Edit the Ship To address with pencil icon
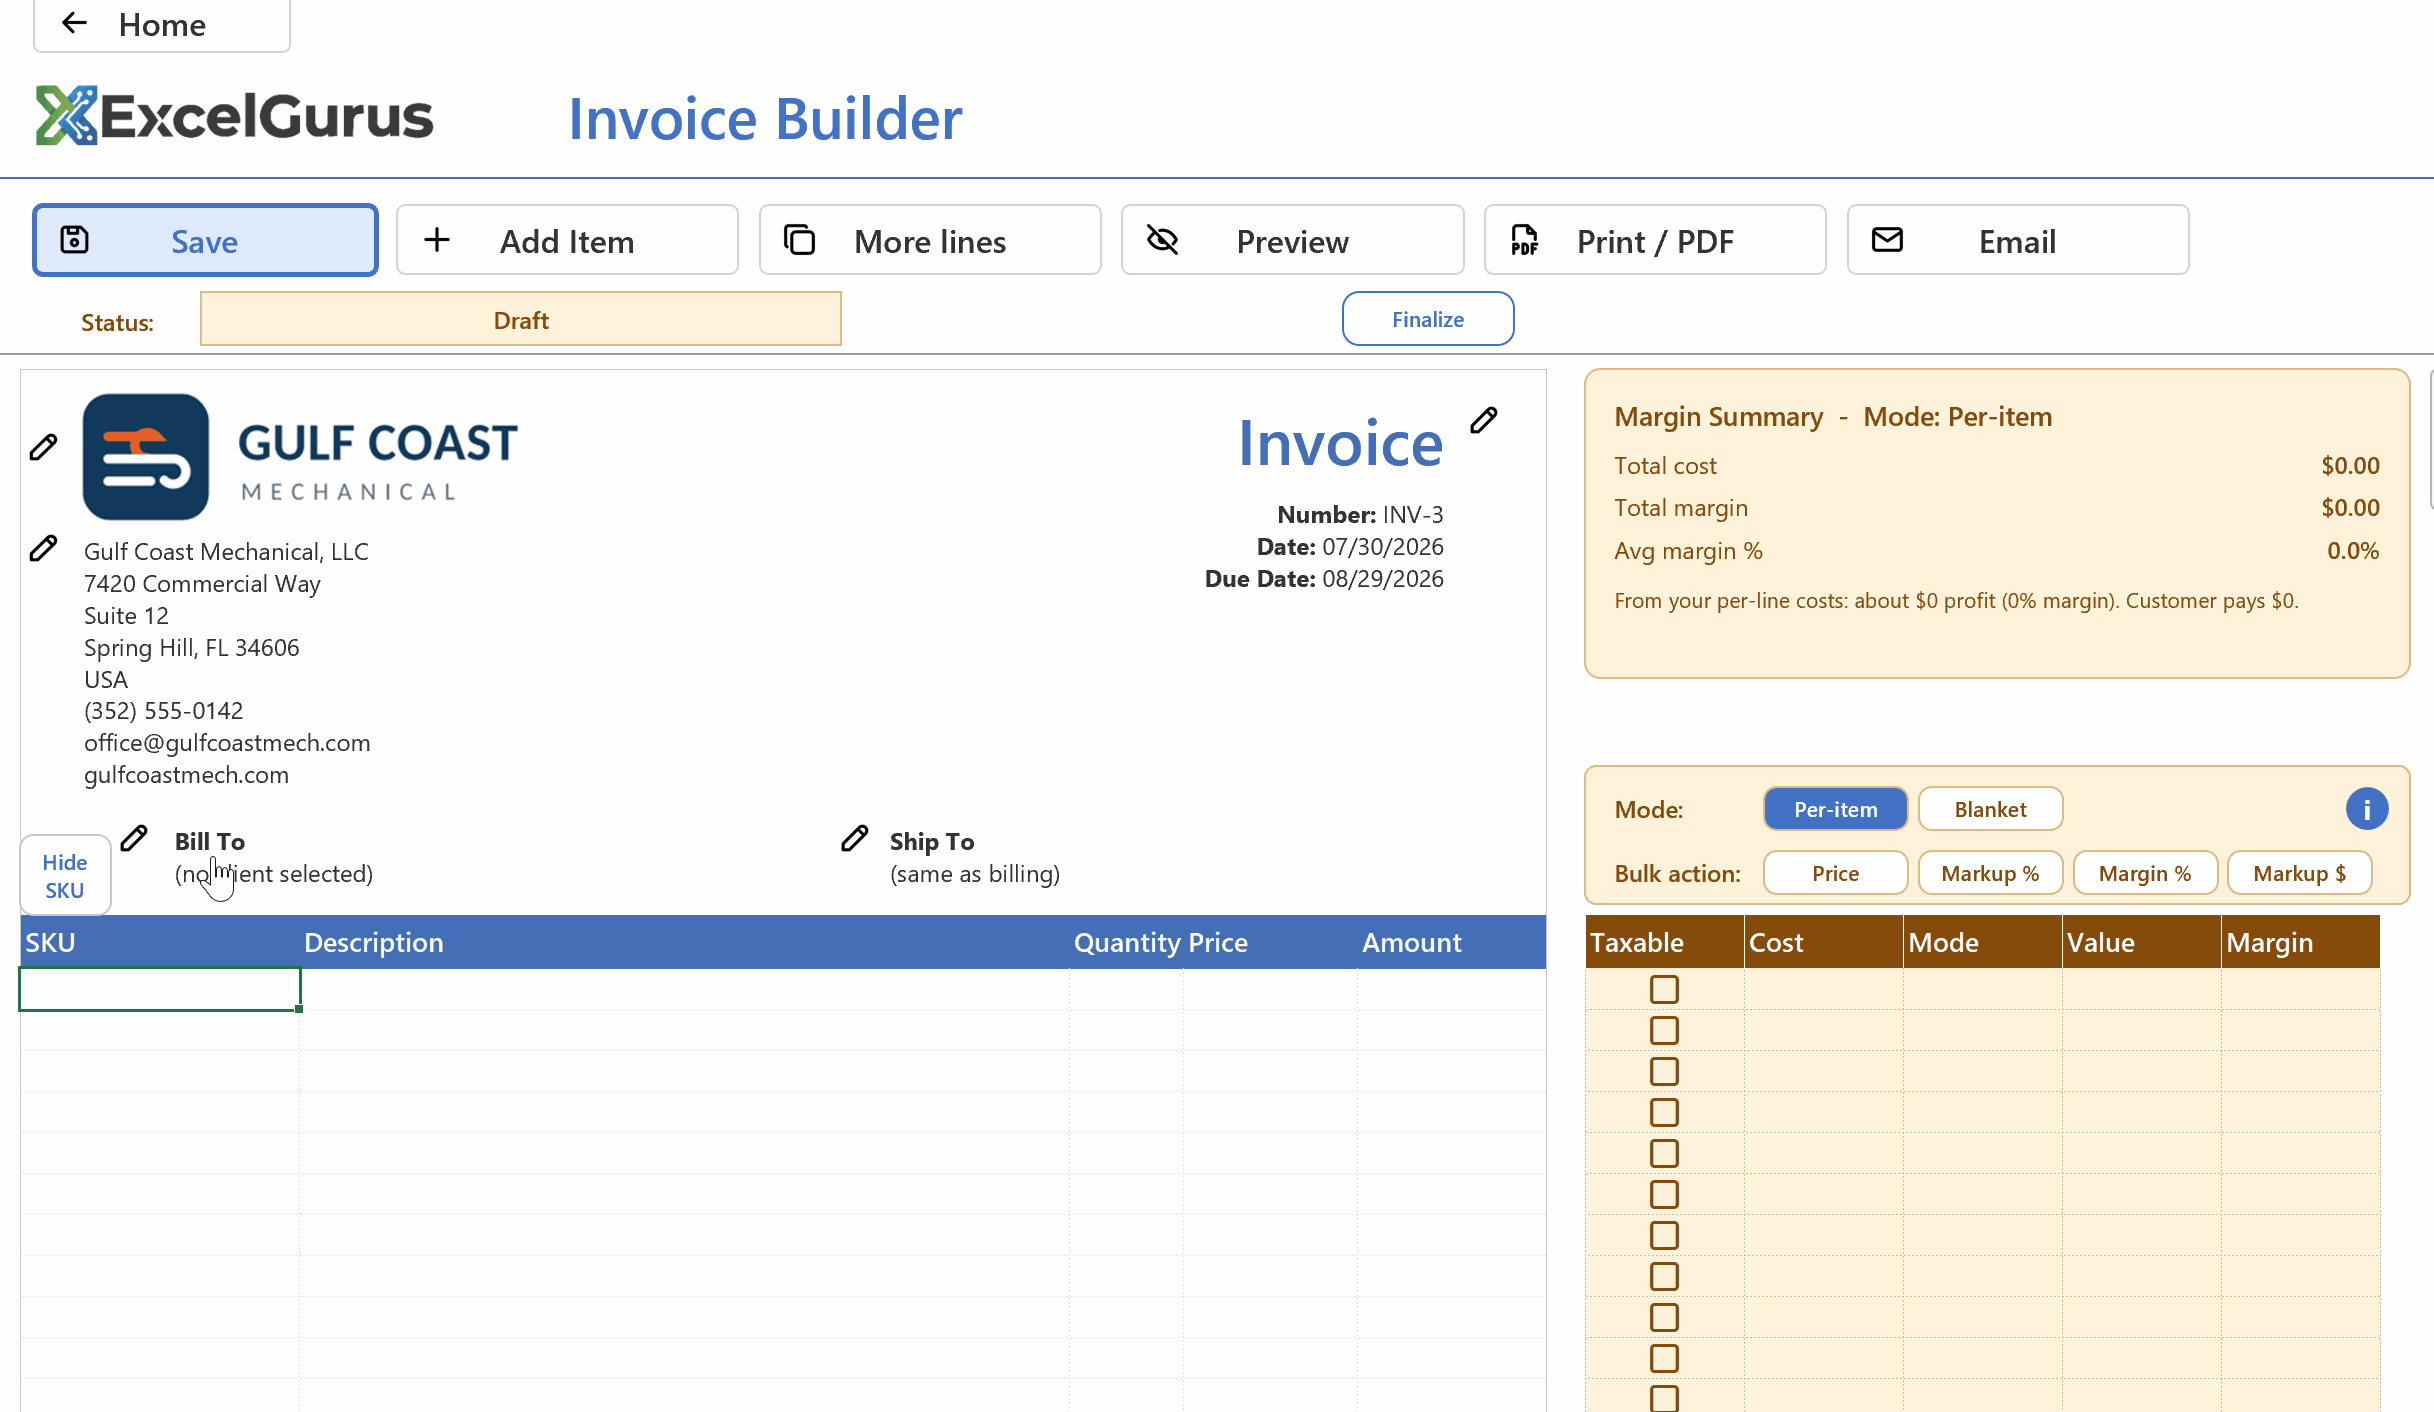 pos(855,838)
